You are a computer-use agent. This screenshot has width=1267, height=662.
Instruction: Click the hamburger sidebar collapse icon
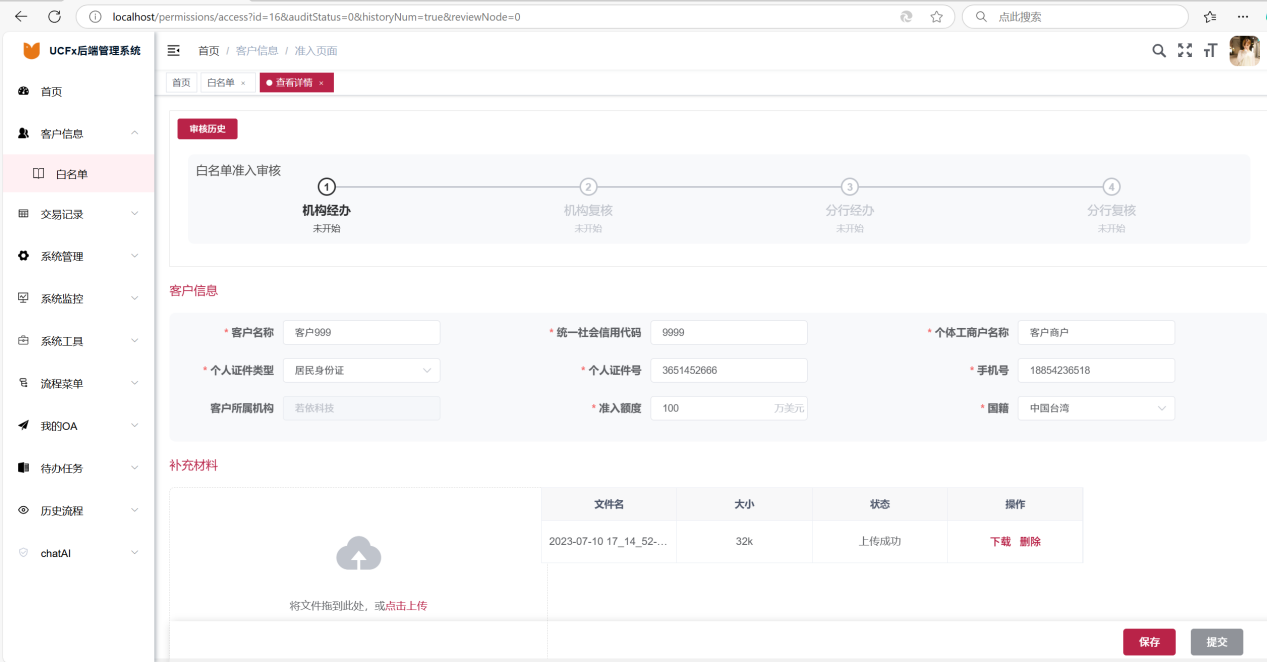click(x=173, y=51)
